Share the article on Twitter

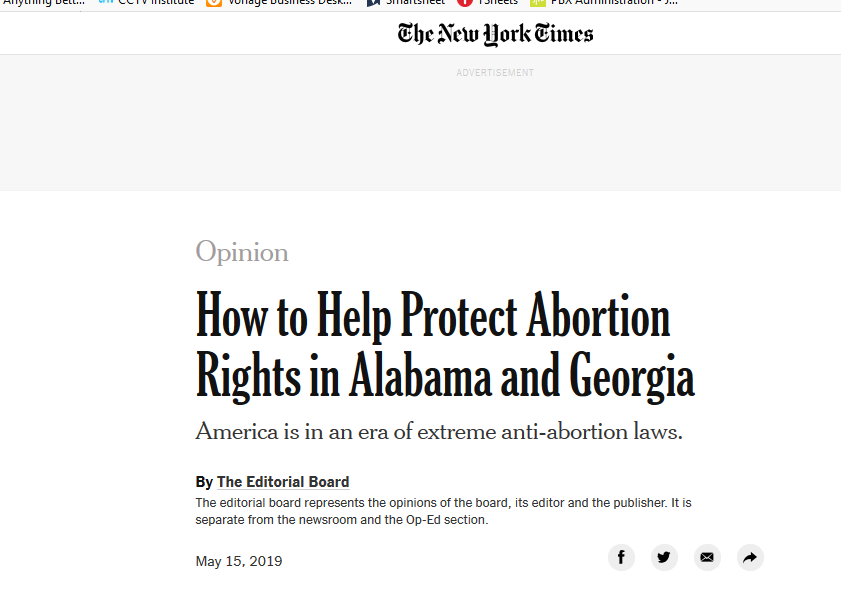pyautogui.click(x=664, y=557)
